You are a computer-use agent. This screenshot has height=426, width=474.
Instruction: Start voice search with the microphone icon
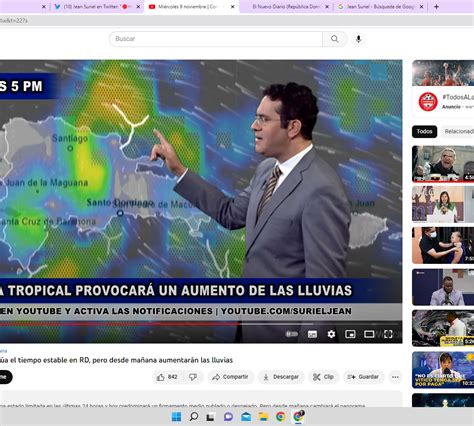tap(358, 39)
